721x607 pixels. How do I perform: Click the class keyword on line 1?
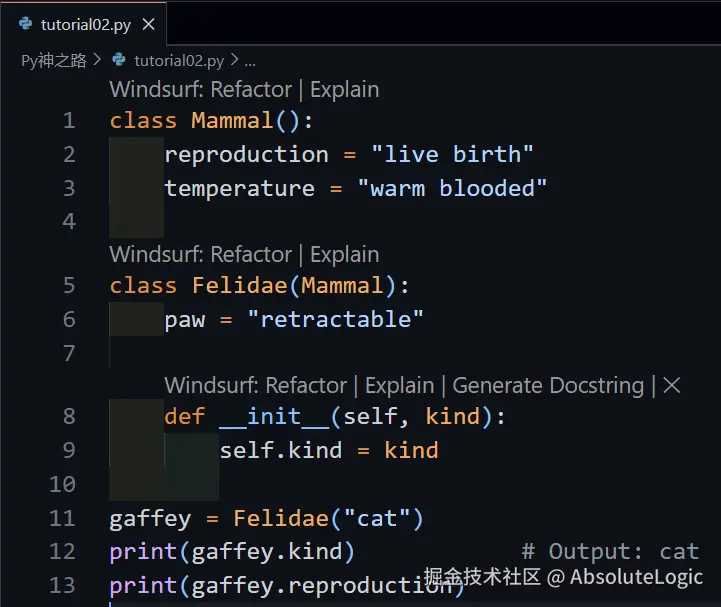(143, 120)
